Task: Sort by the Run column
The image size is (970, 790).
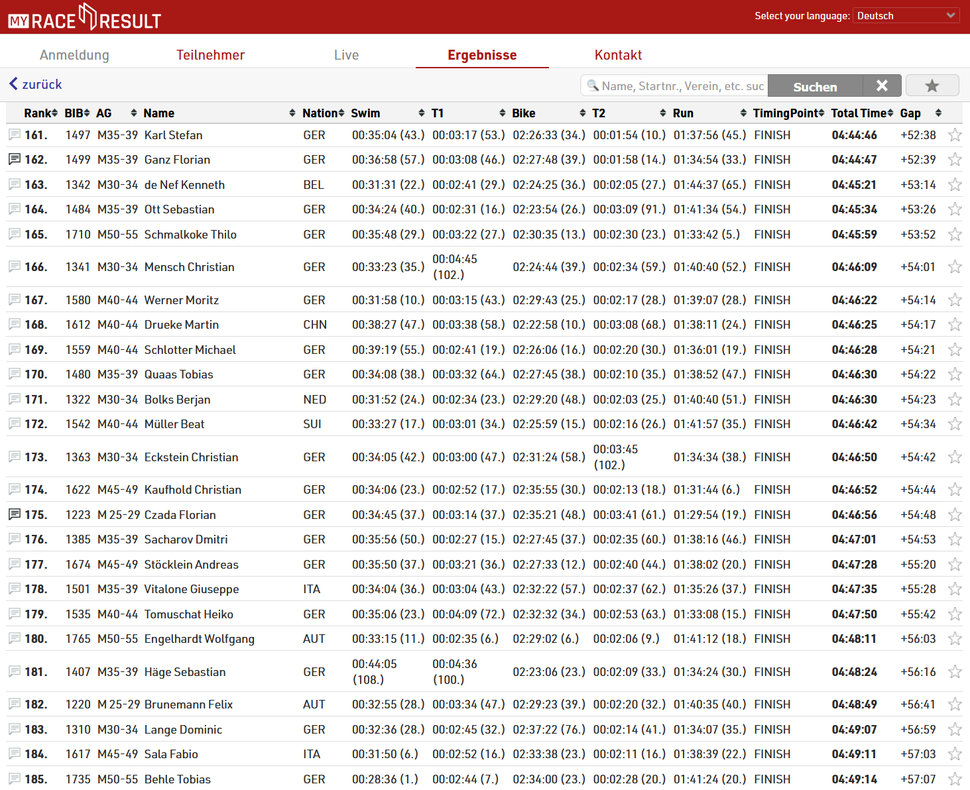Action: click(x=710, y=113)
